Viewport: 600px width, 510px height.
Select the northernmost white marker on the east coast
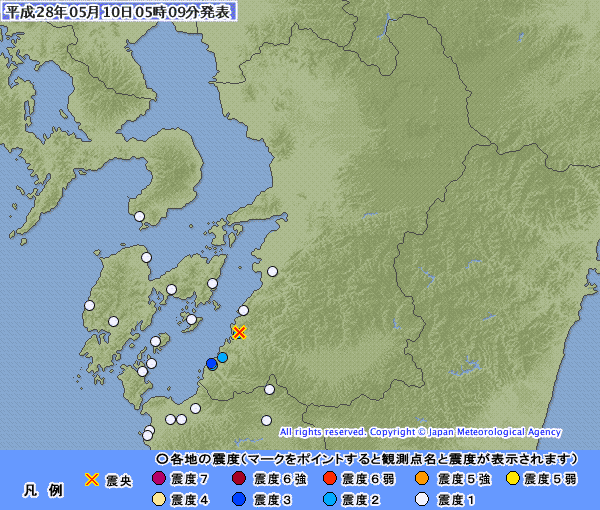(272, 272)
